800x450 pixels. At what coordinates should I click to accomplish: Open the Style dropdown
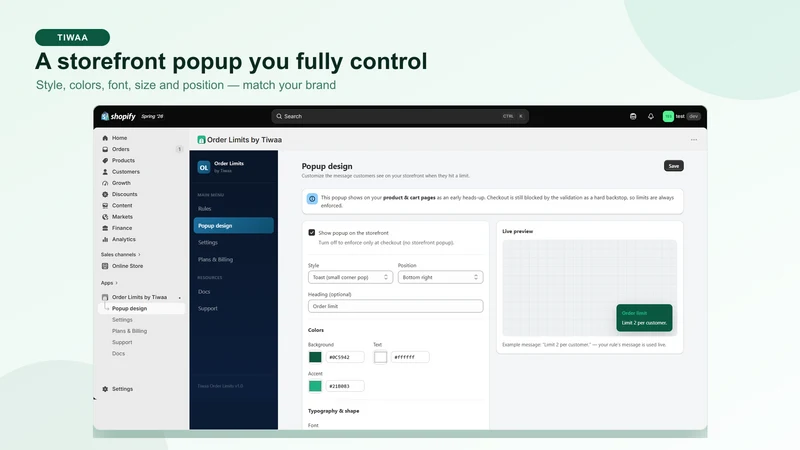(351, 277)
